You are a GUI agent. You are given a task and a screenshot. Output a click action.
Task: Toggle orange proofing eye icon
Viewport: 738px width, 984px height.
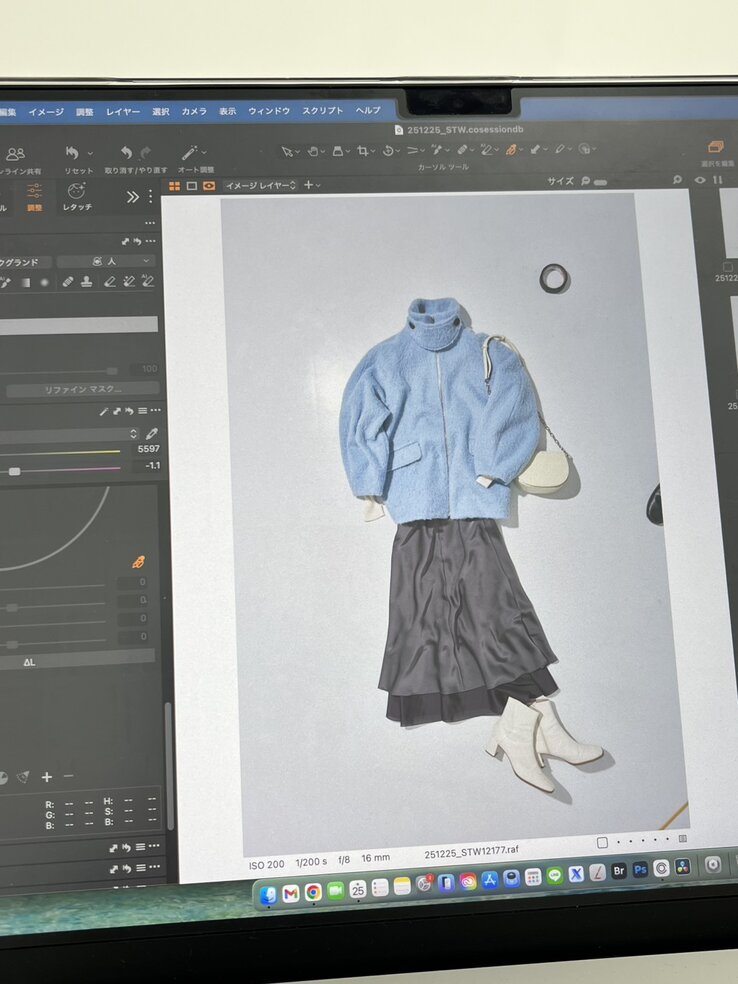coord(208,186)
